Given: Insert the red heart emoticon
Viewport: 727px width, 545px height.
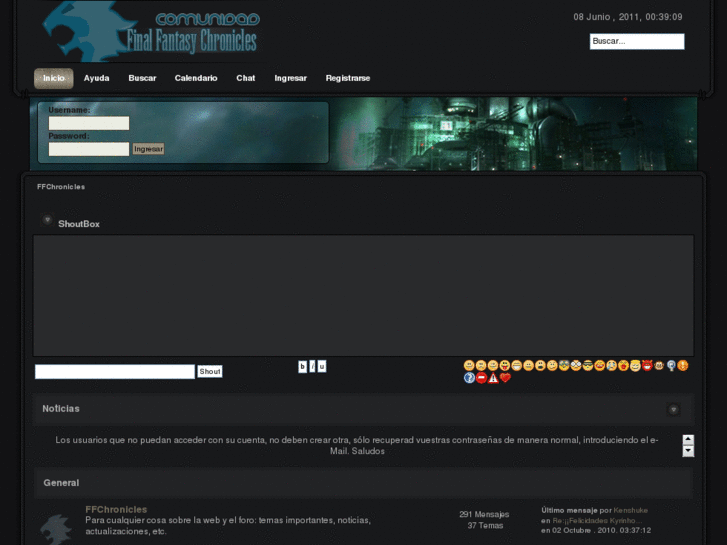Looking at the screenshot, I should coord(505,378).
